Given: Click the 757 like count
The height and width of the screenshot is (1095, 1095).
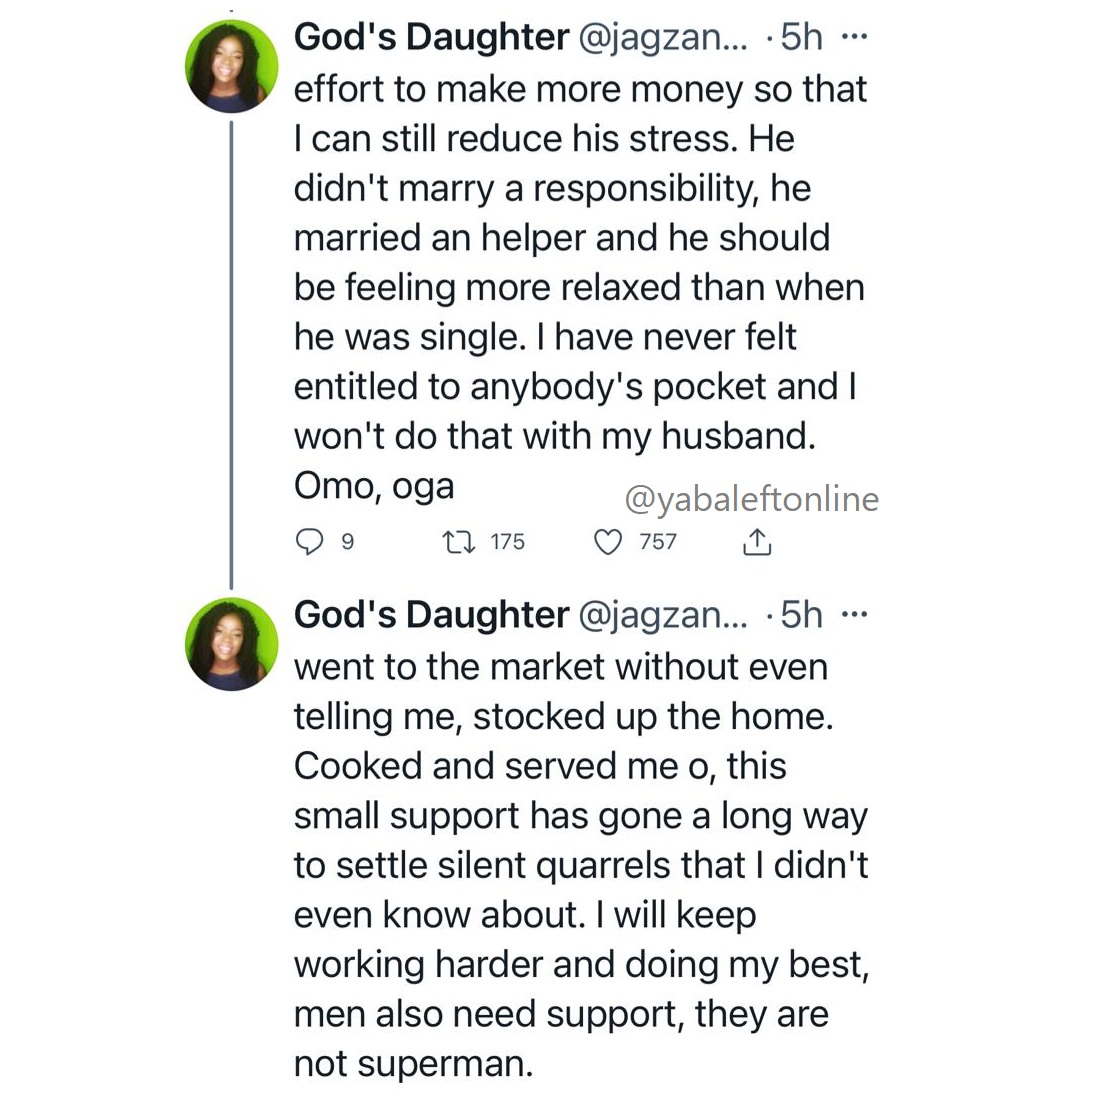Looking at the screenshot, I should pos(658,542).
